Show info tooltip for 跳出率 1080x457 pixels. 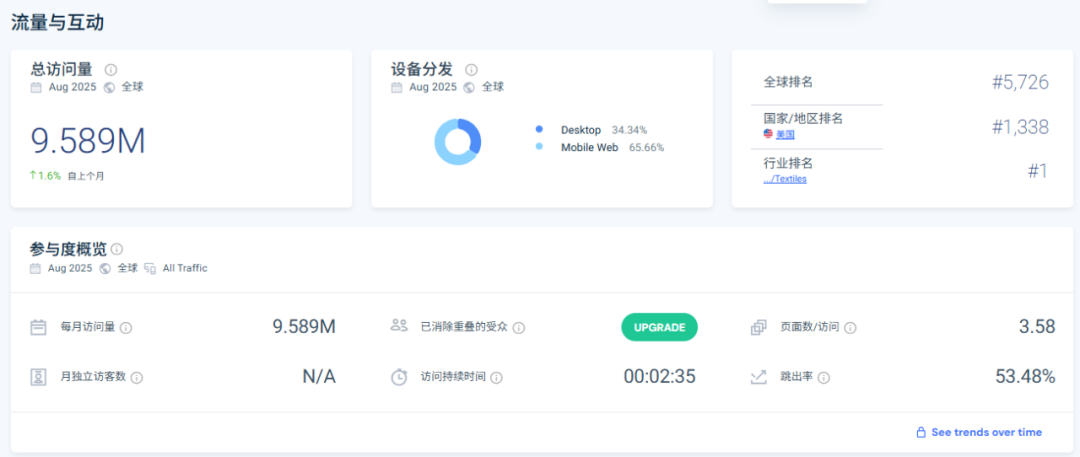click(x=824, y=377)
